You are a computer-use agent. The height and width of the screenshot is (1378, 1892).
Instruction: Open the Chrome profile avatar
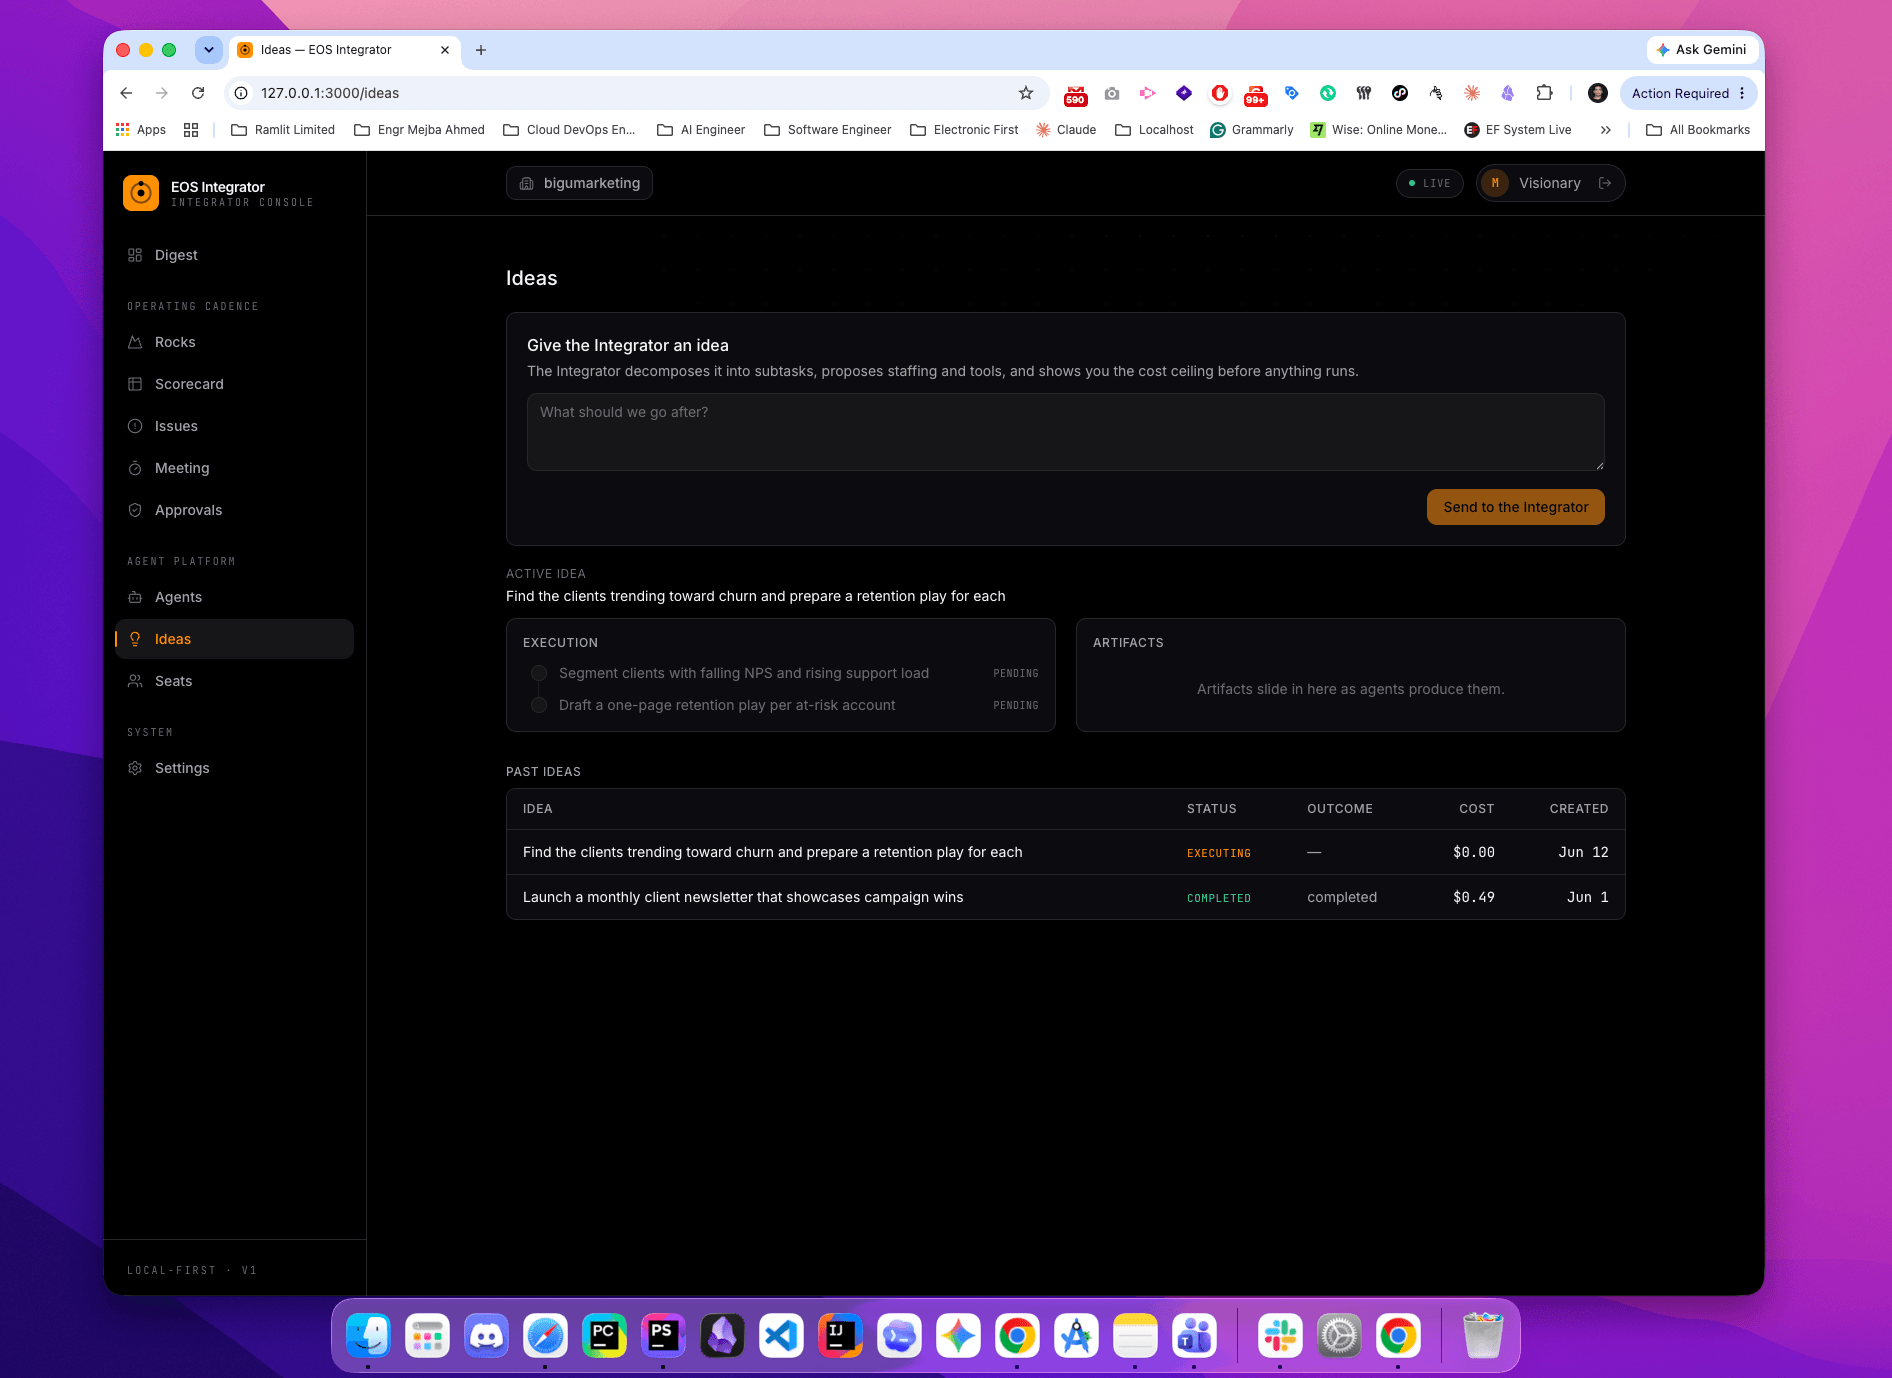pos(1598,93)
